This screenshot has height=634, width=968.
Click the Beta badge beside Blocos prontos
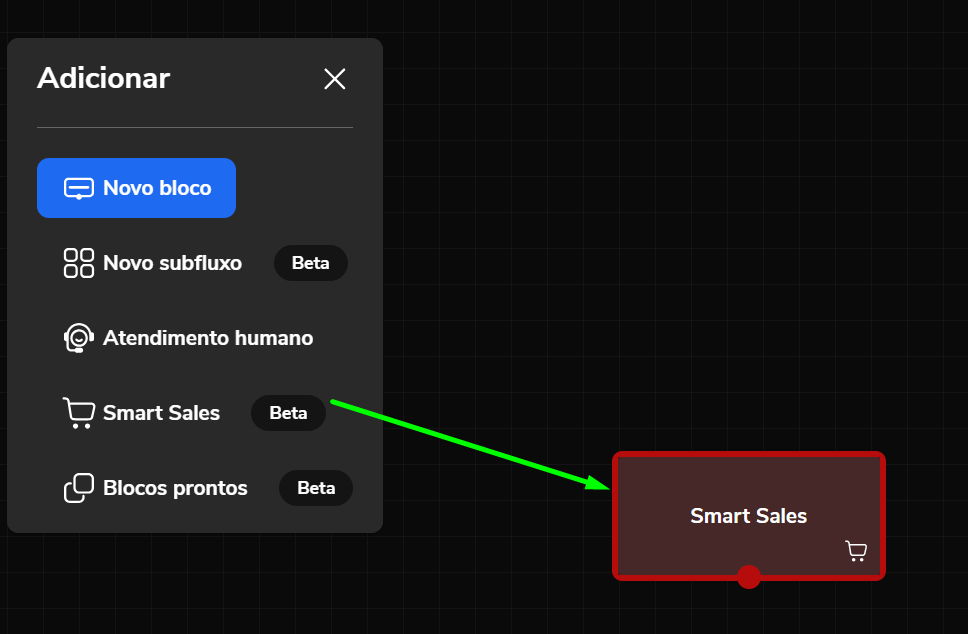click(x=316, y=488)
